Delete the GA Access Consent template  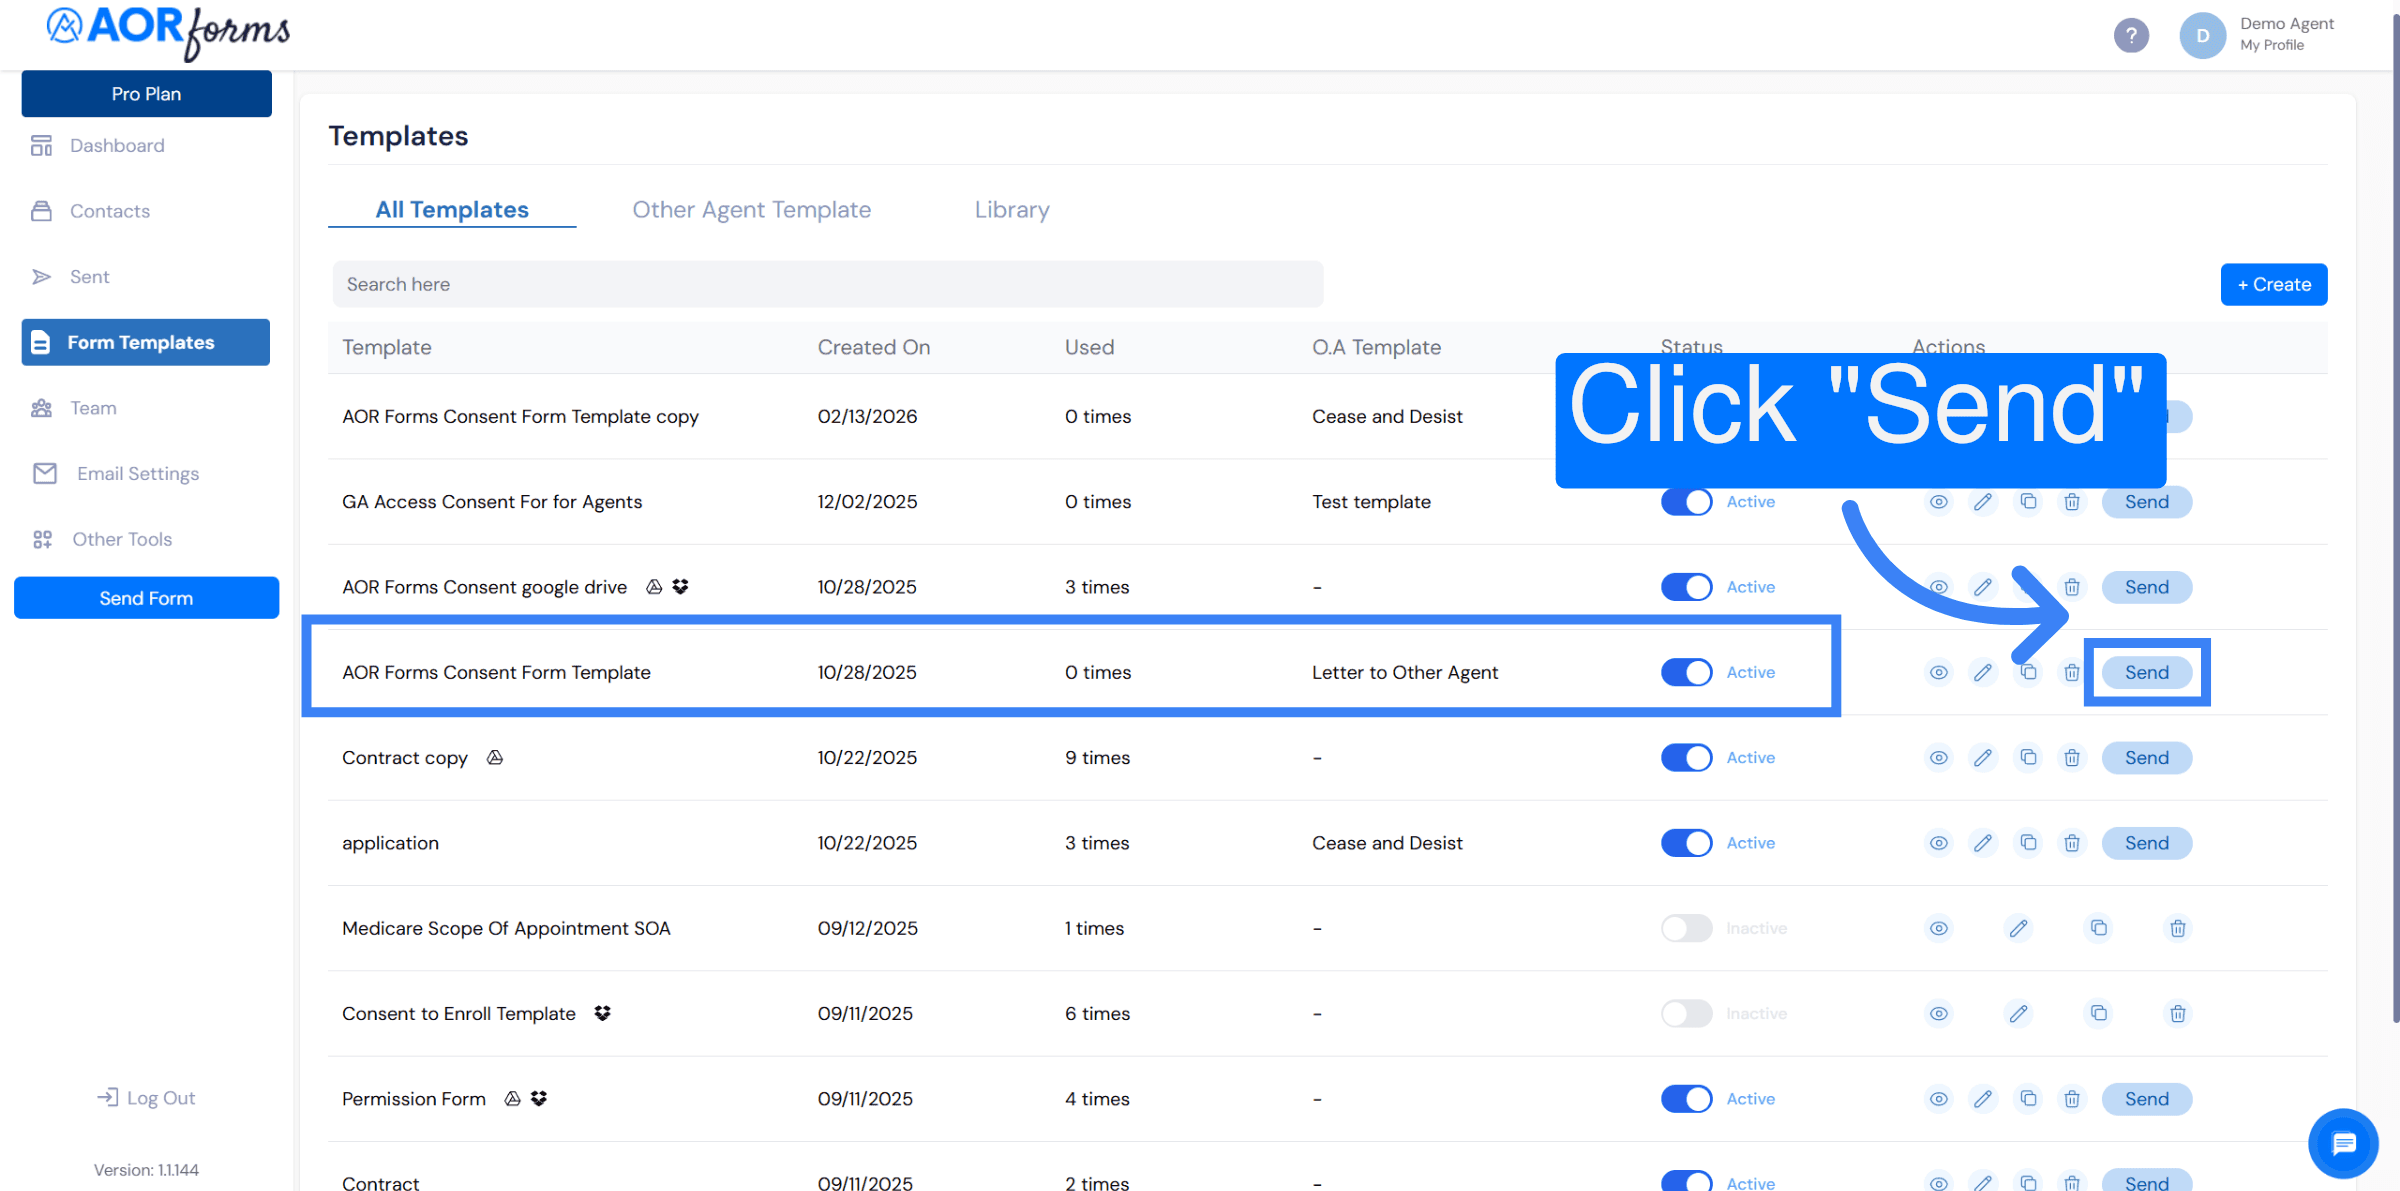[x=2072, y=502]
